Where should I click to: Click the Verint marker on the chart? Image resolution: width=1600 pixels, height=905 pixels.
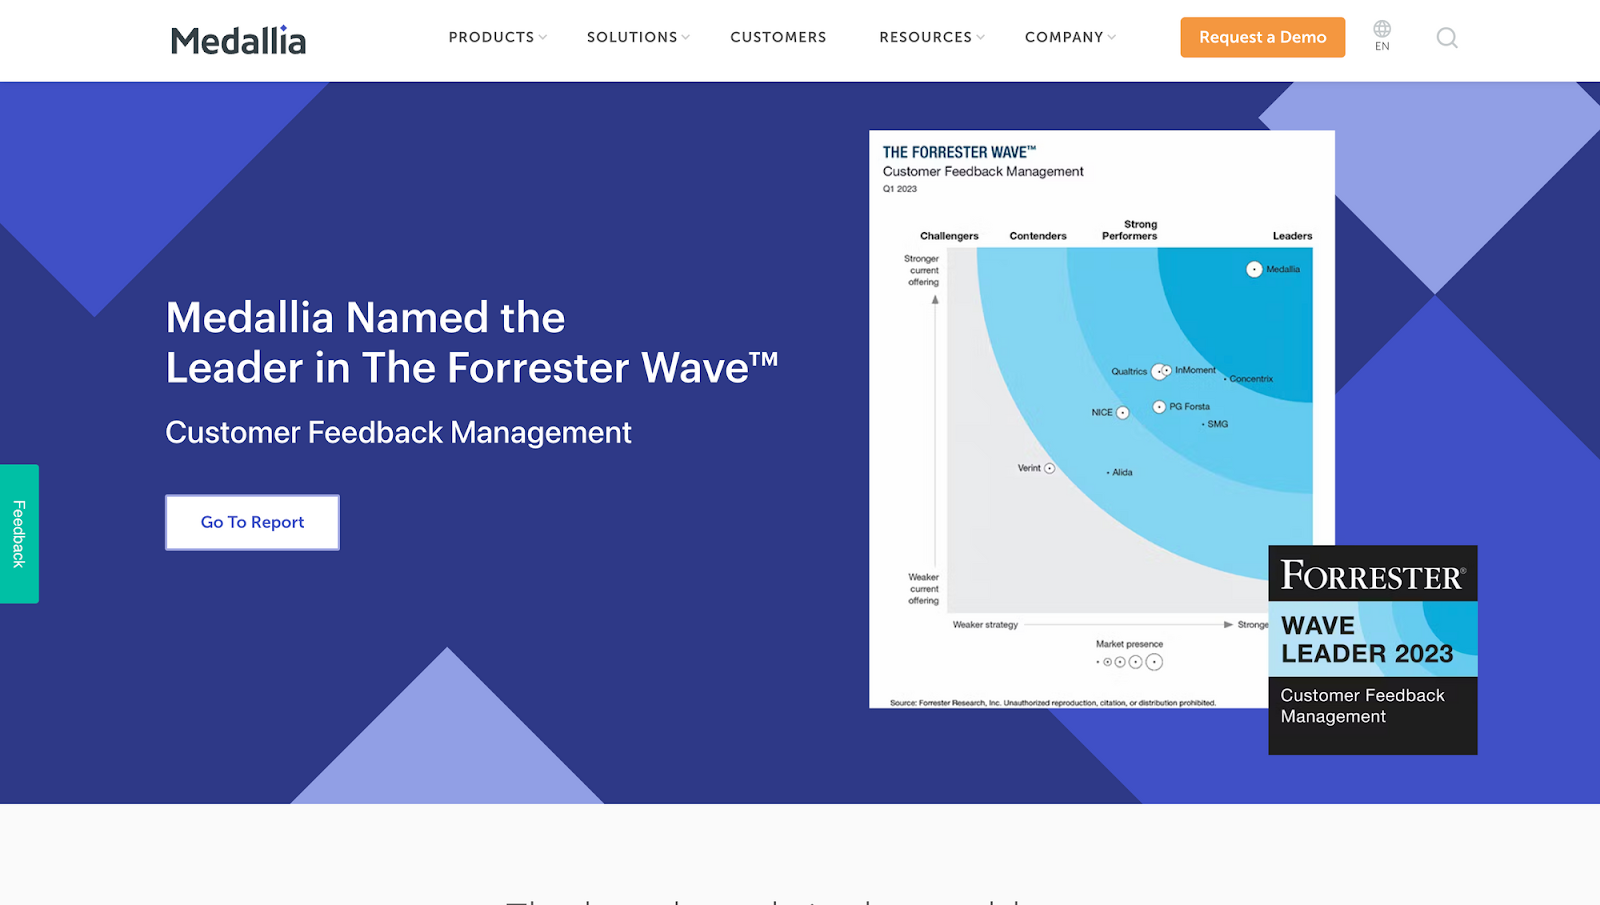(1048, 467)
